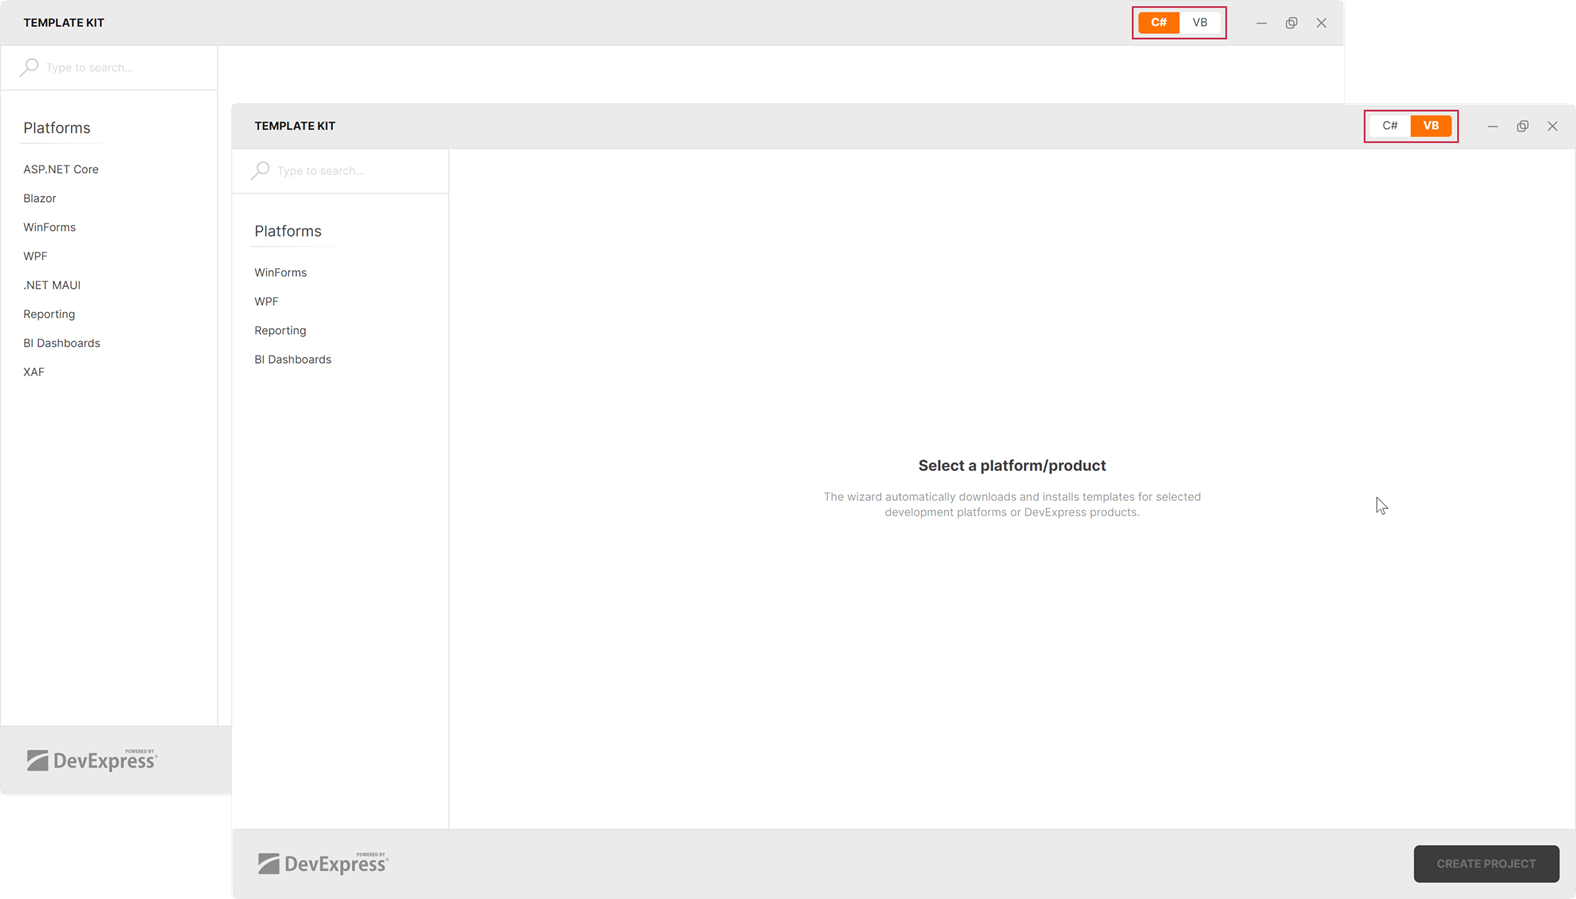The height and width of the screenshot is (899, 1576).
Task: Click the Platforms heading in back window
Action: 57,129
